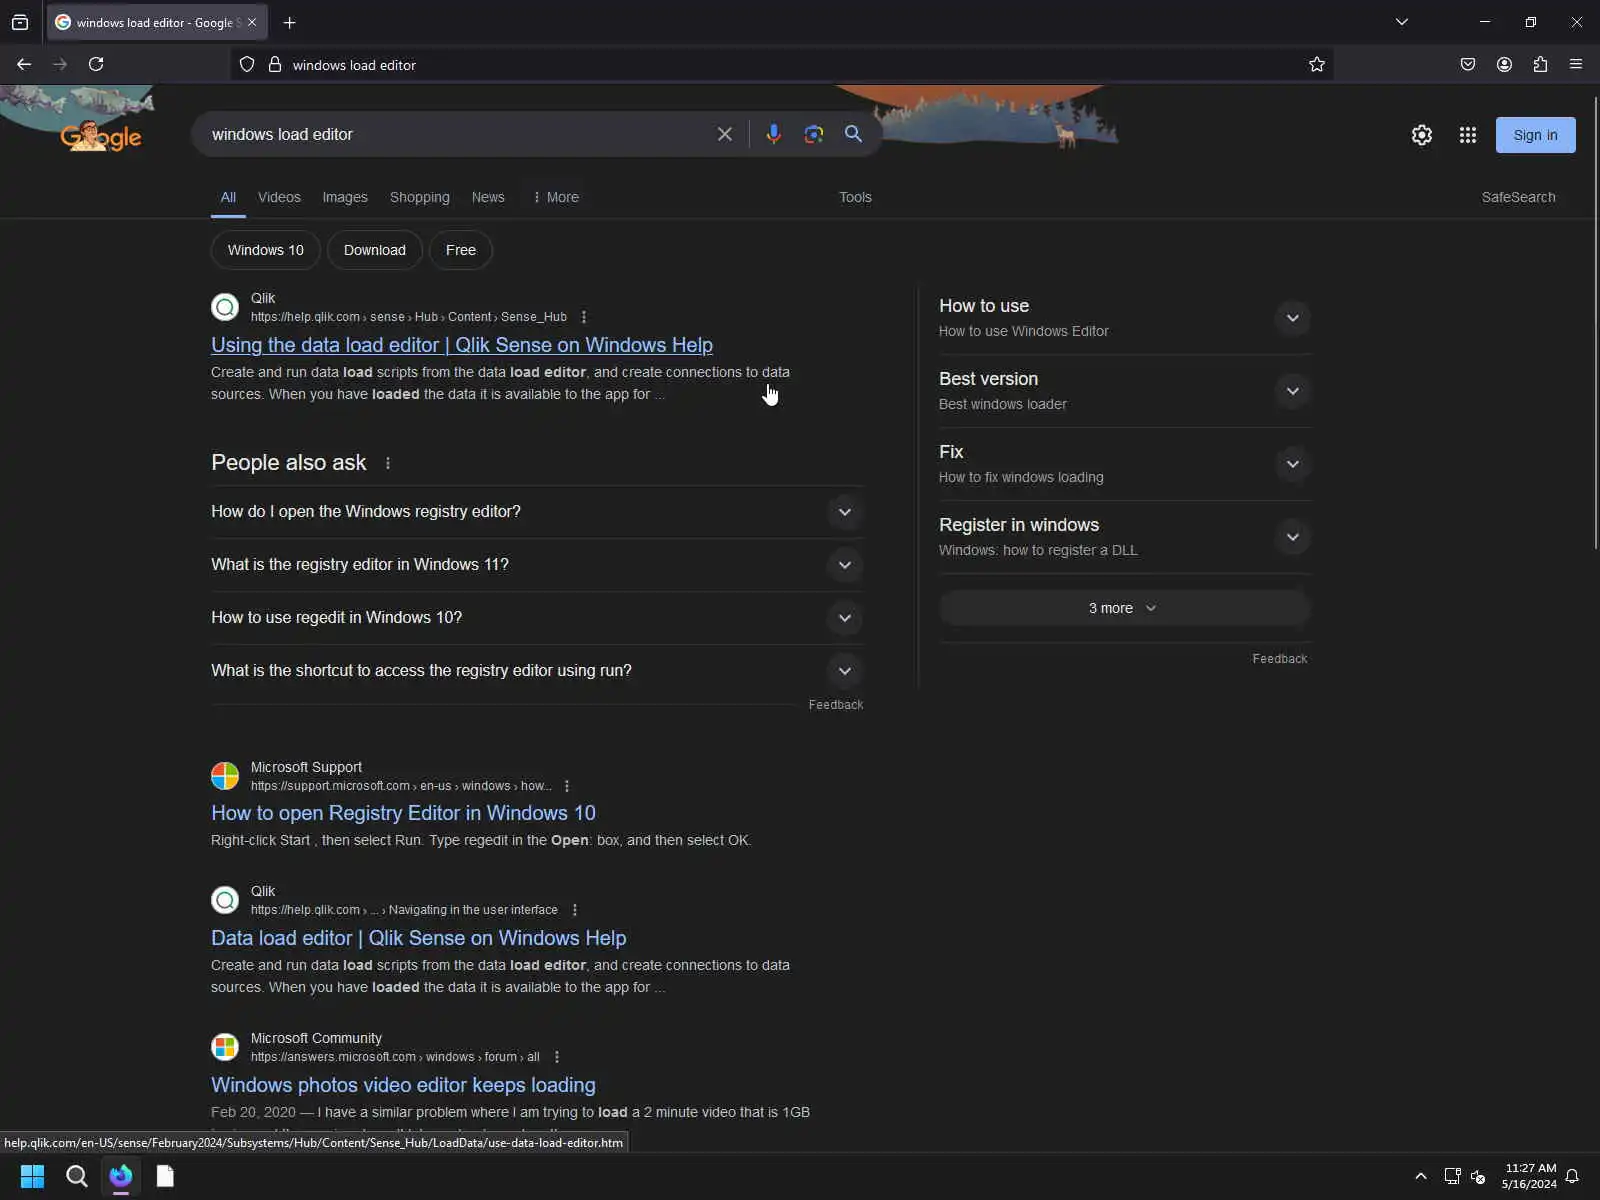Open Windows taskbar search

(77, 1176)
